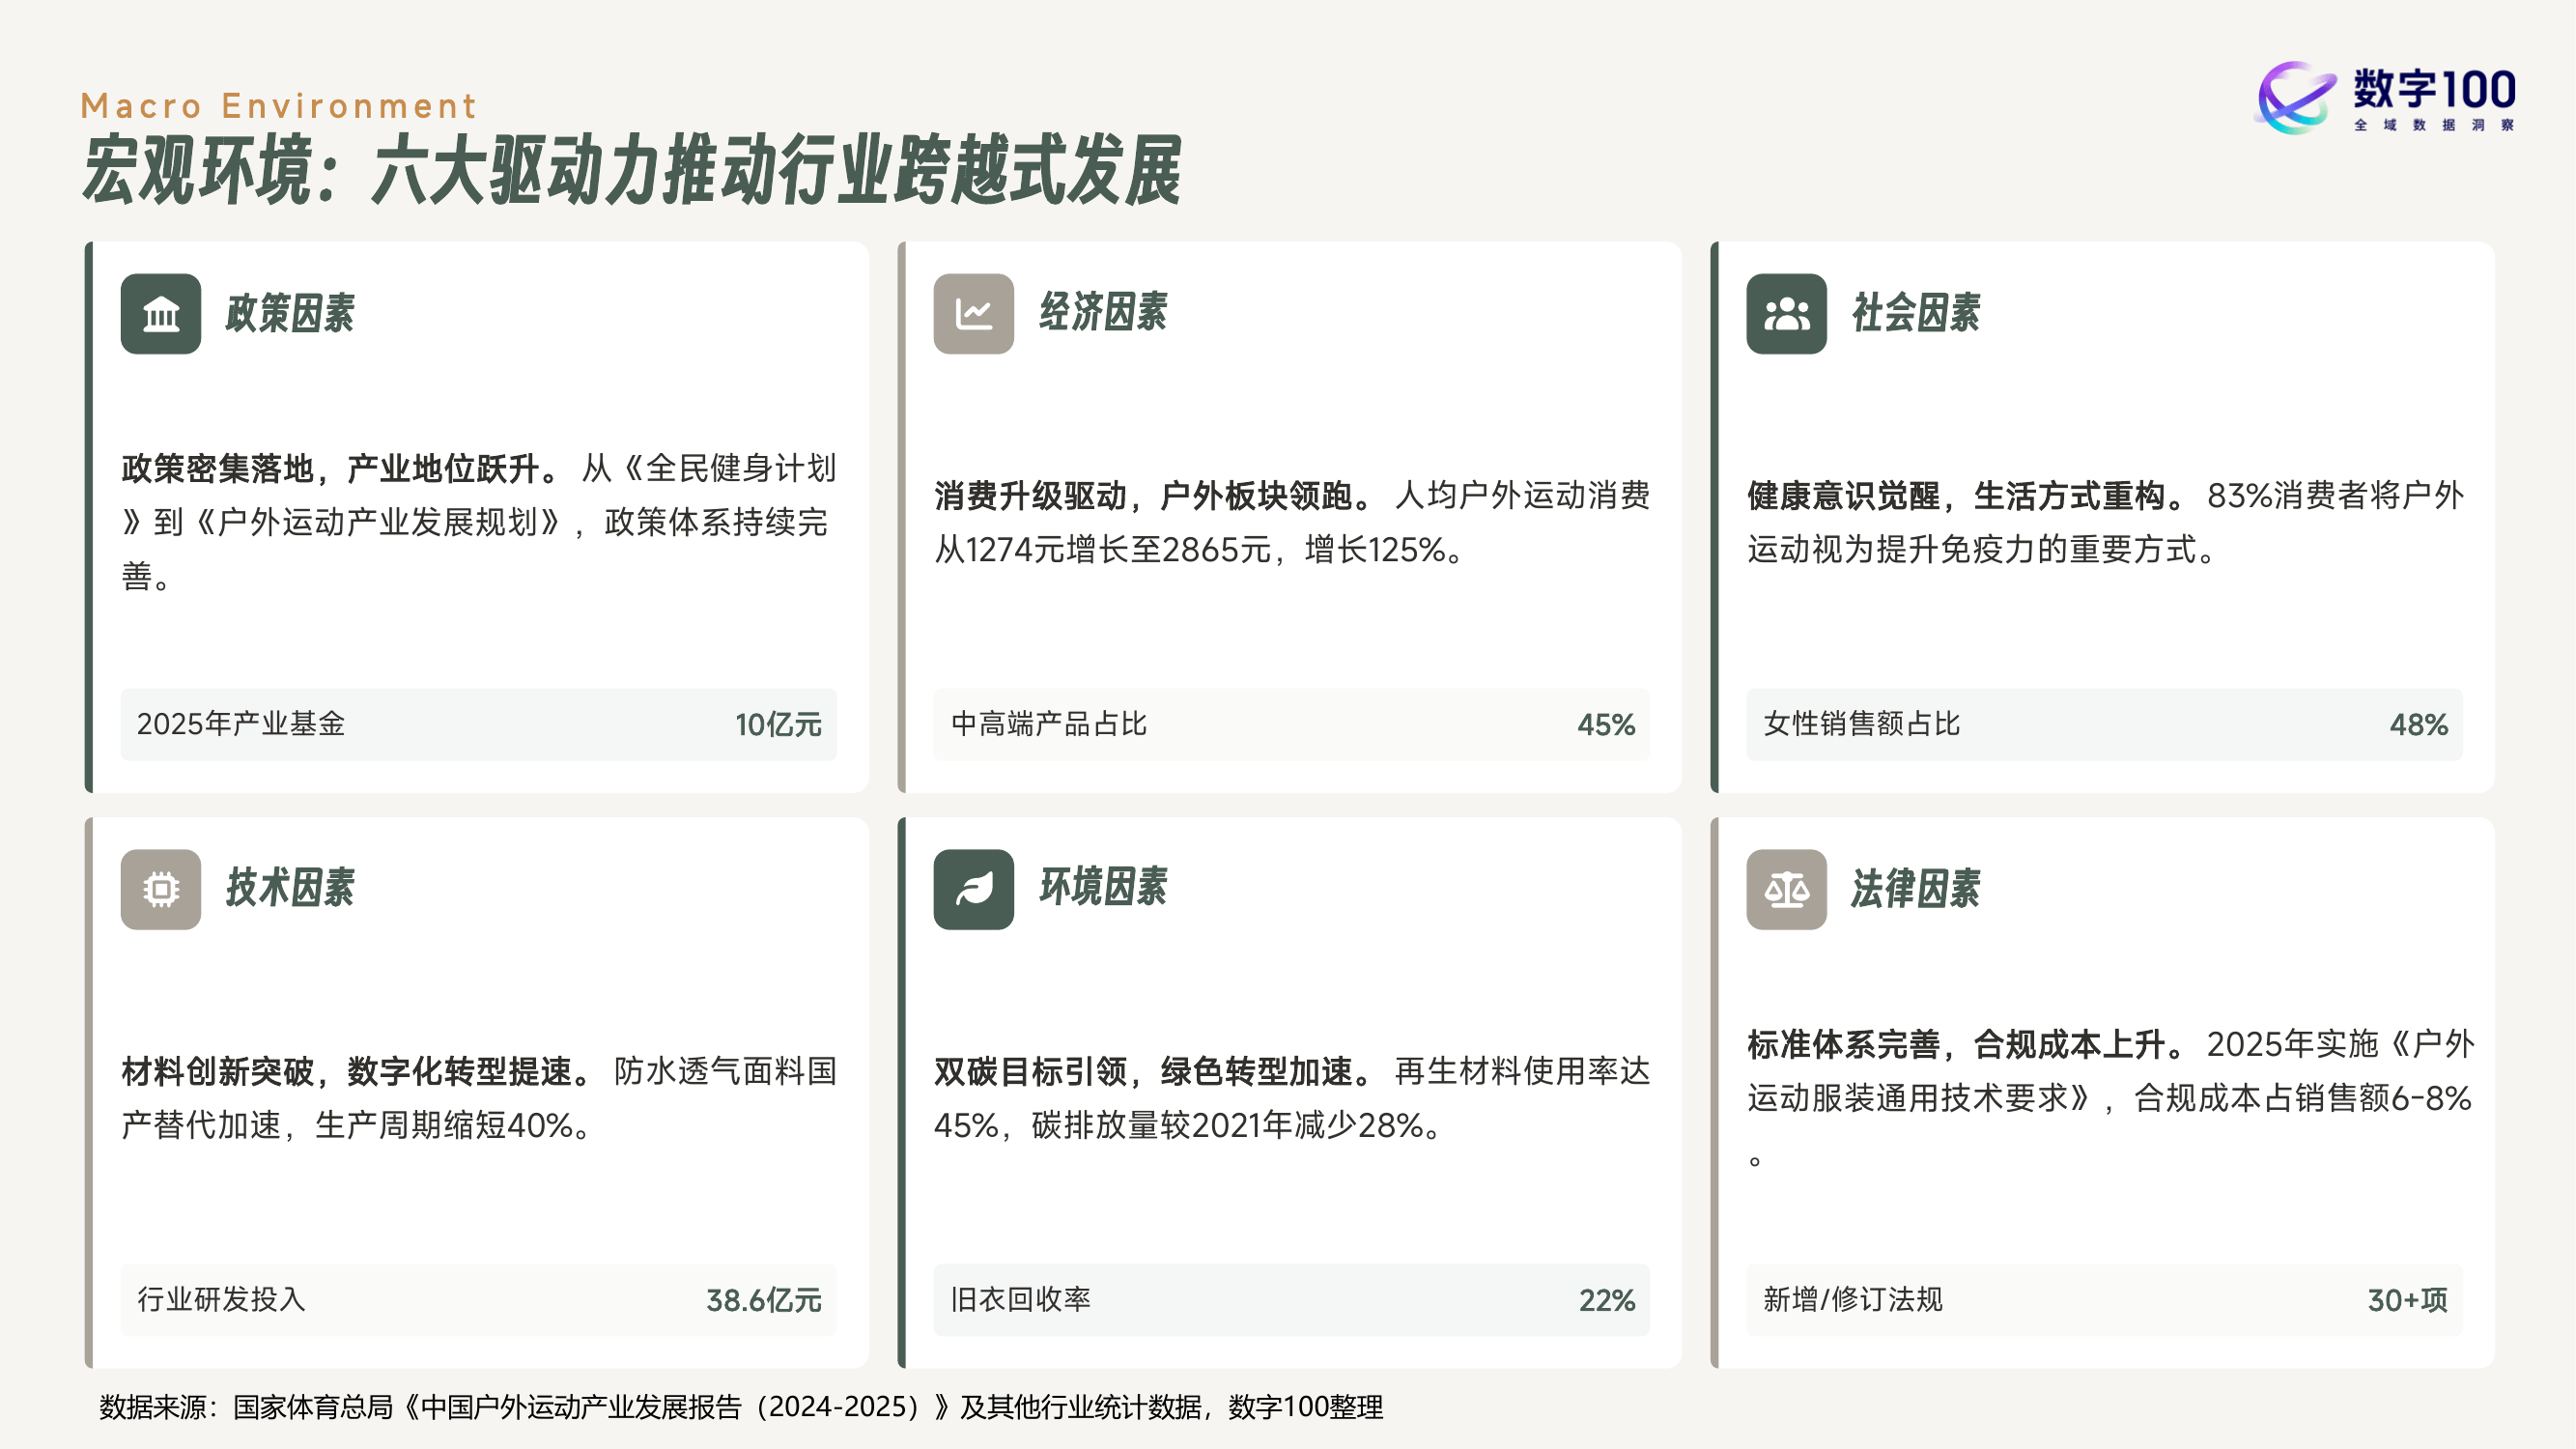Click the 行业研发投入 38.6亿元 stat row
Screen dimensions: 2576x1449
(x=478, y=1299)
